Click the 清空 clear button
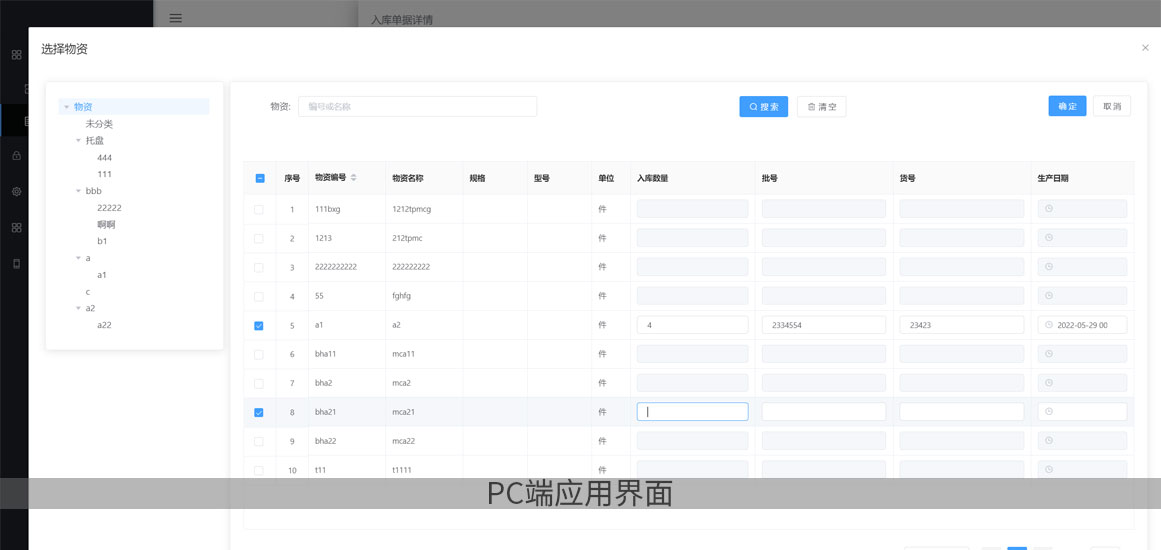 click(821, 107)
